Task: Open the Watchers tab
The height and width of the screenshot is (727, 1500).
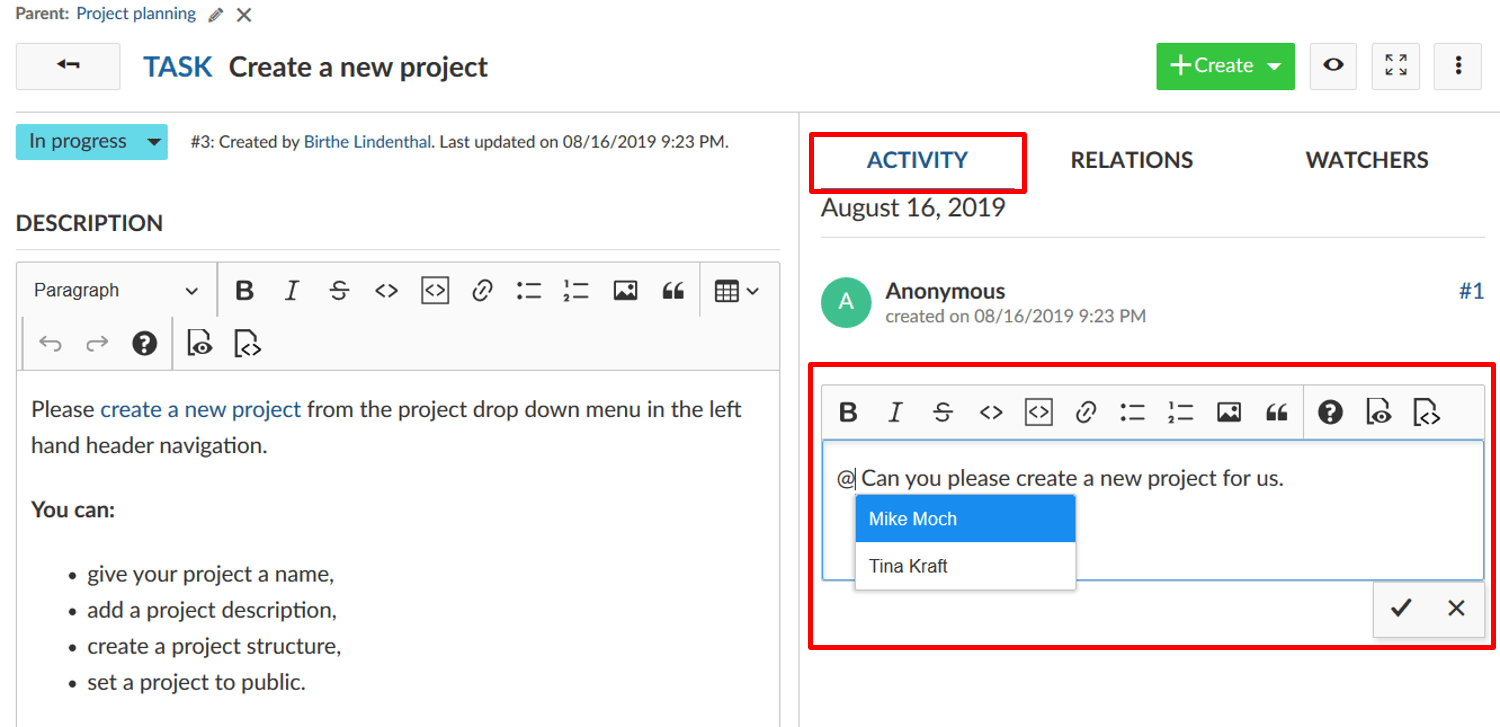Action: [x=1366, y=160]
